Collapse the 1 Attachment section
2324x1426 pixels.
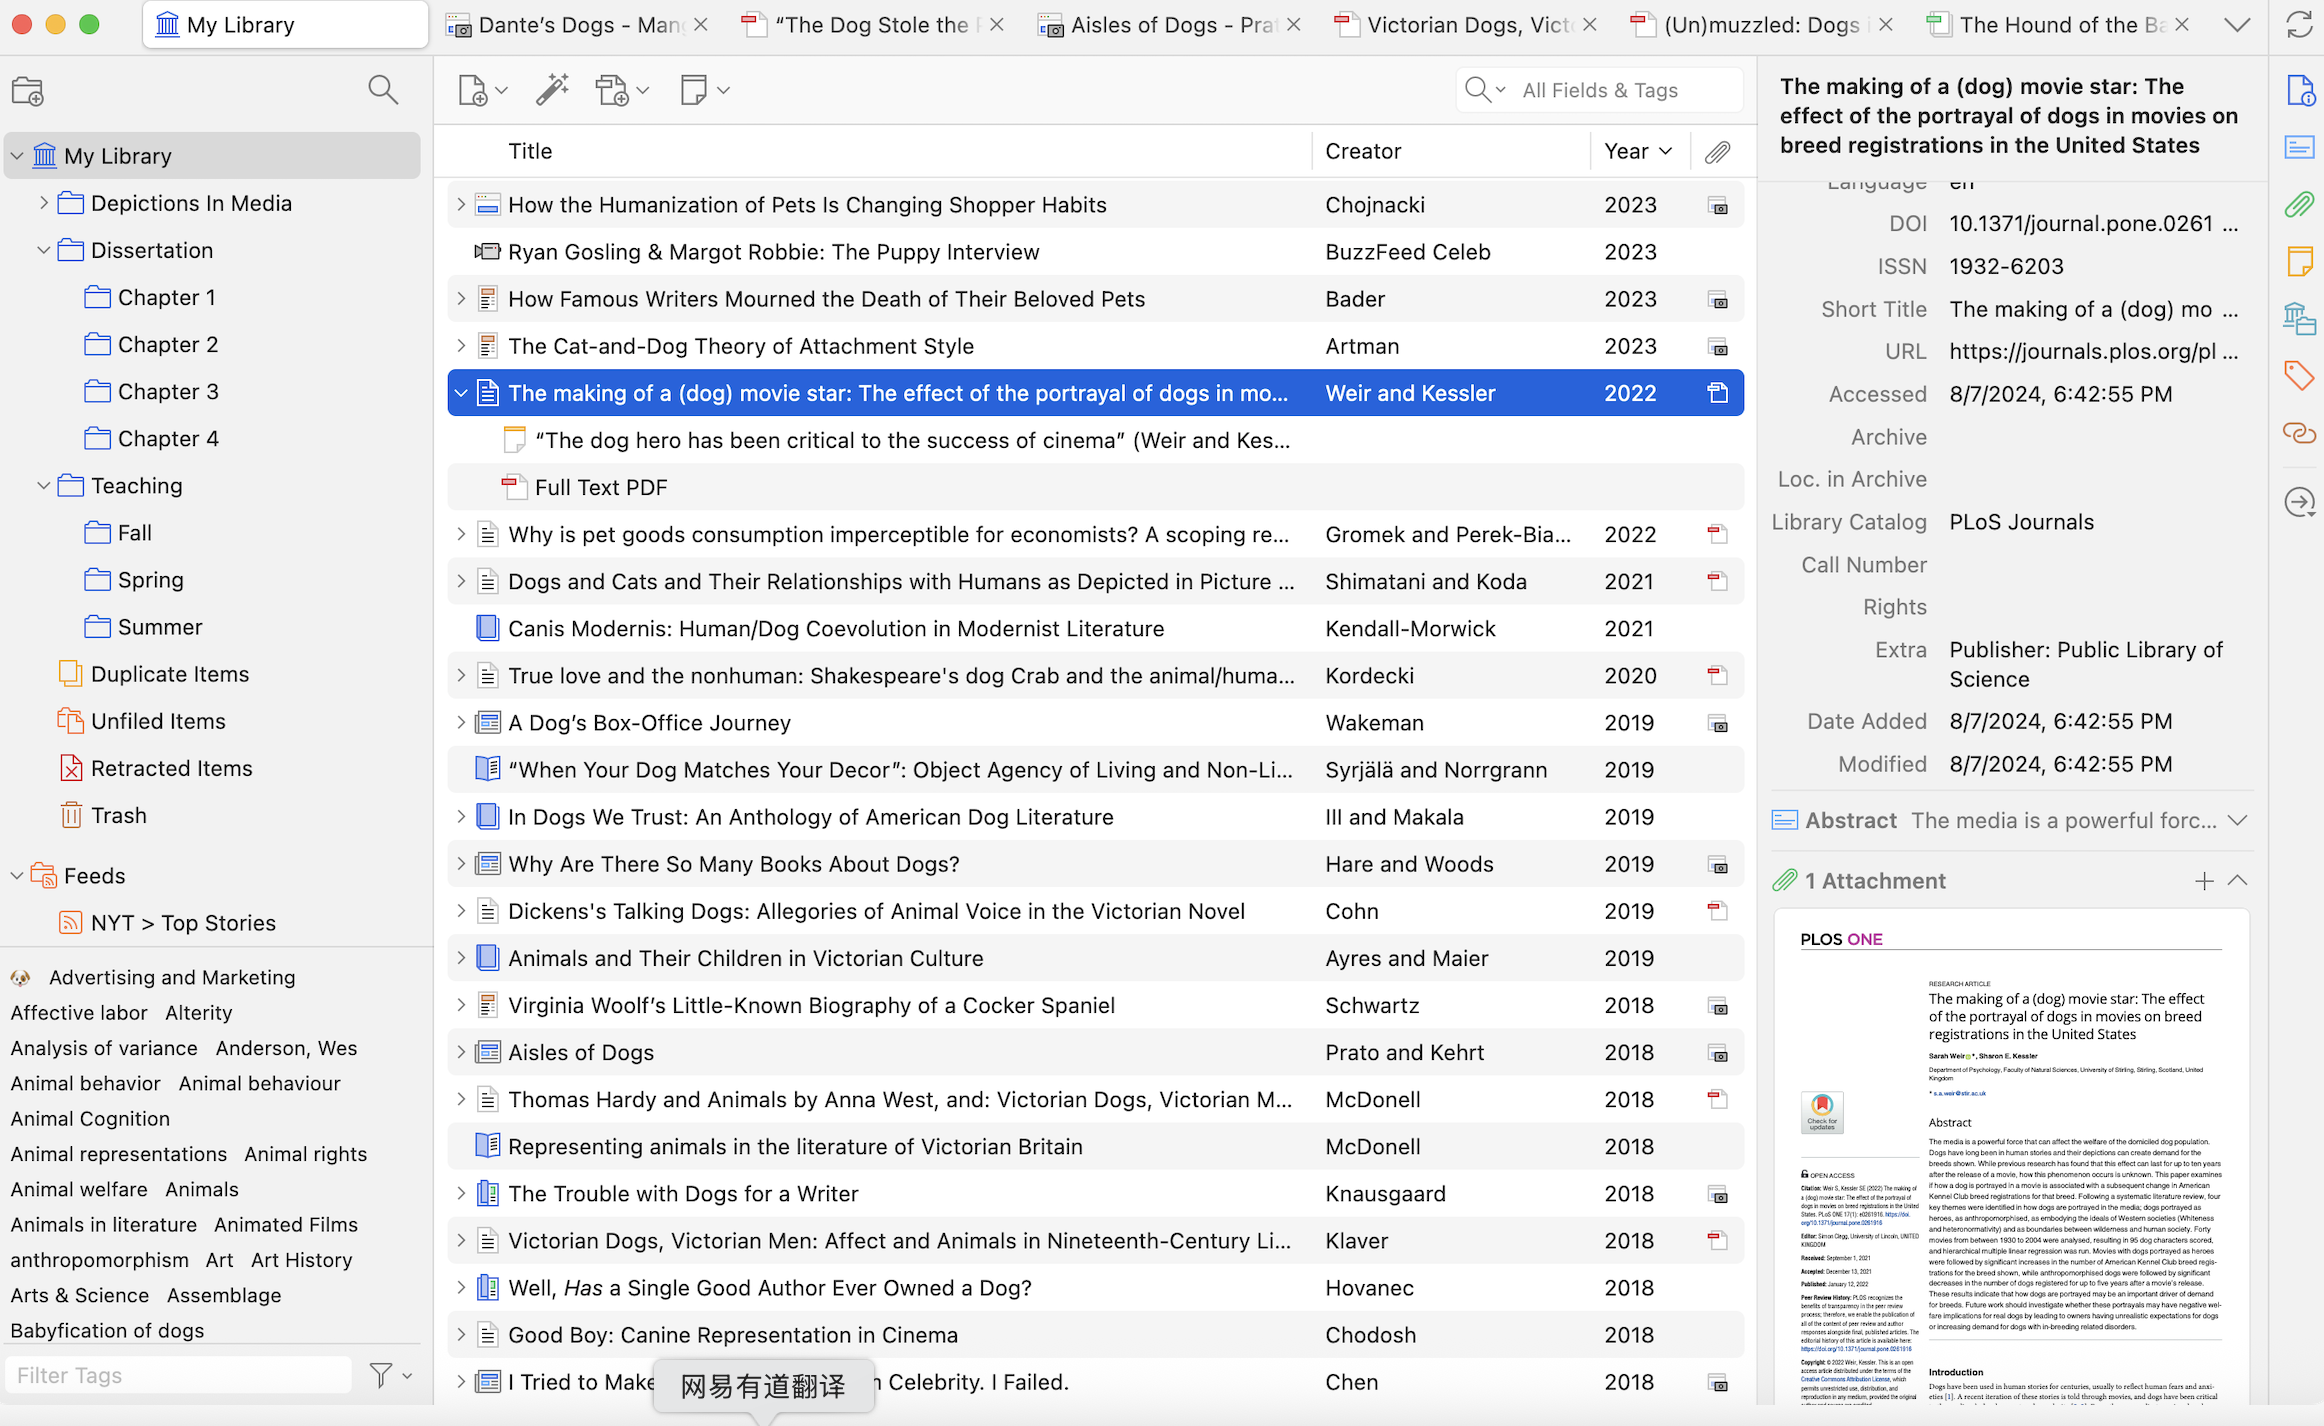coord(2238,881)
